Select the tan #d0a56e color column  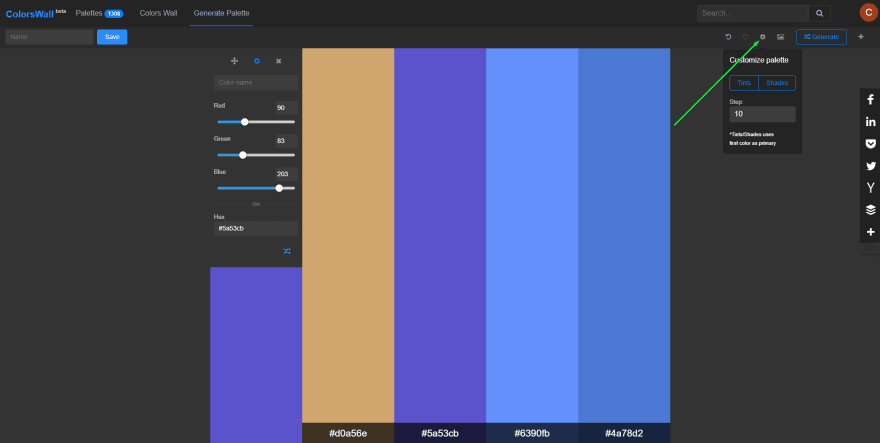tap(348, 235)
